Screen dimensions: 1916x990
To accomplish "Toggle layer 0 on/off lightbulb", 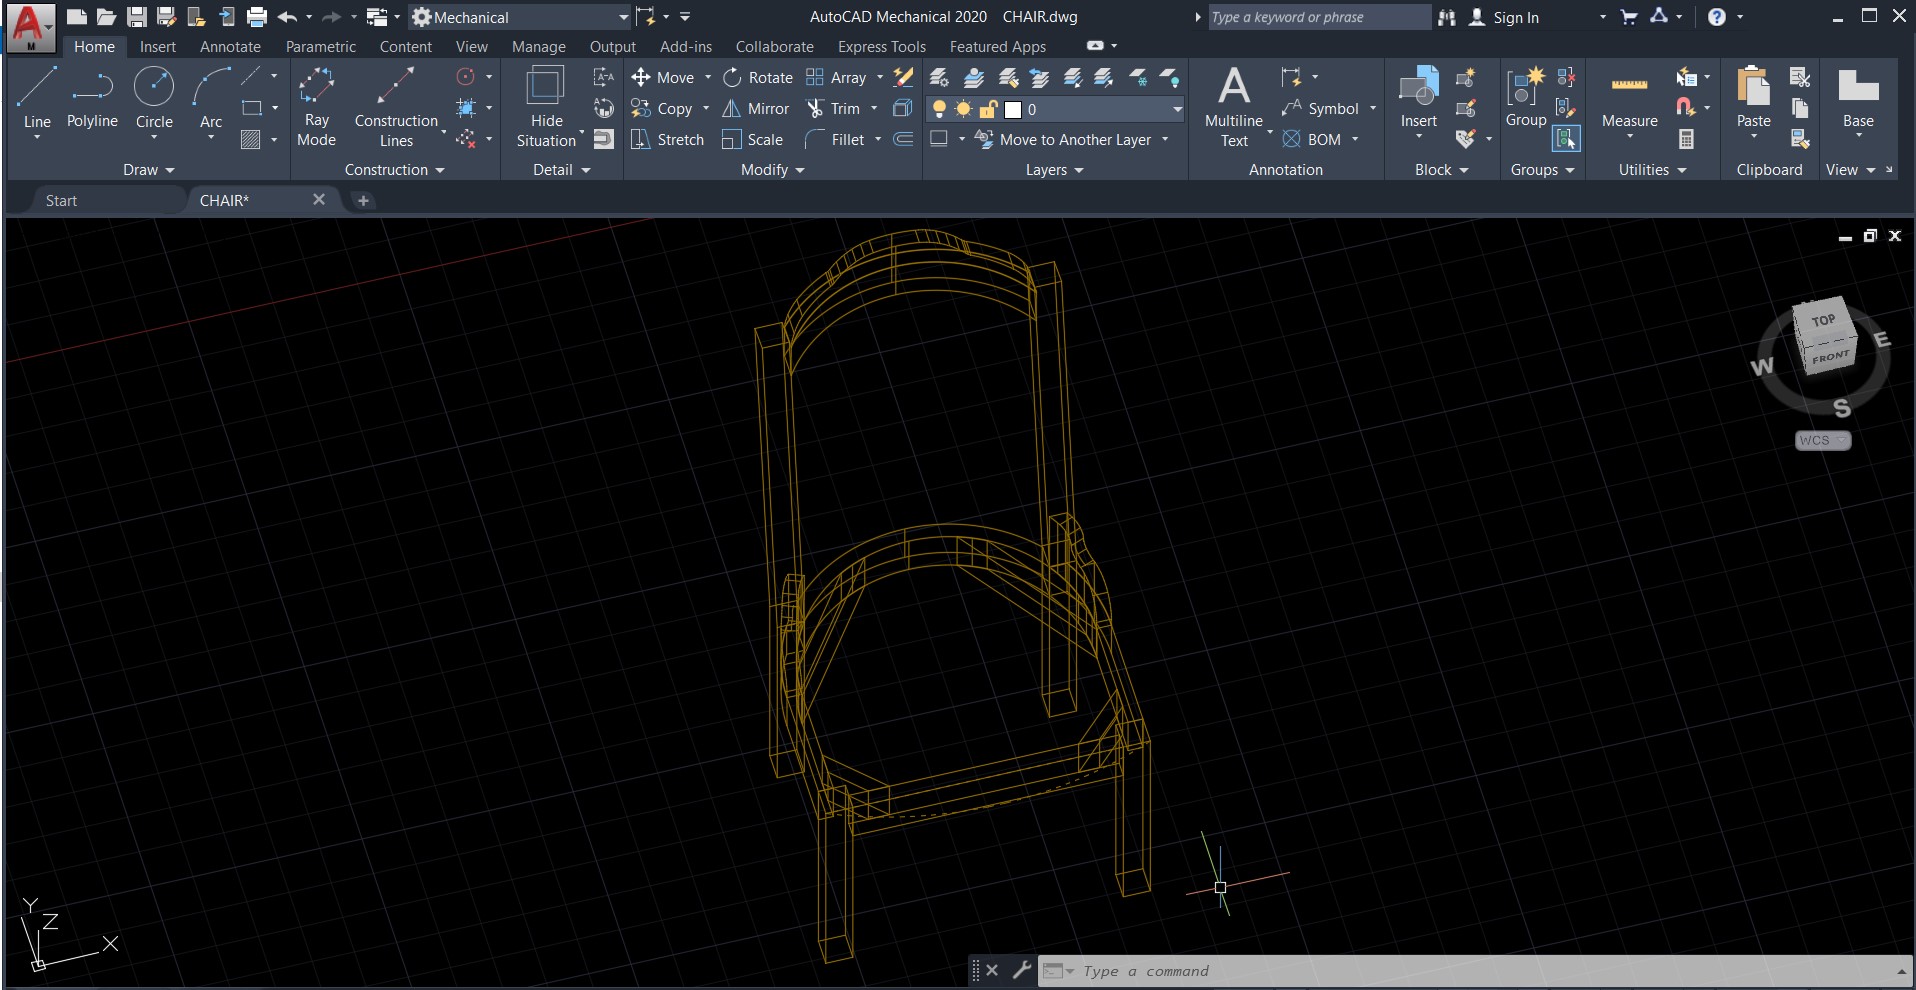I will (939, 109).
